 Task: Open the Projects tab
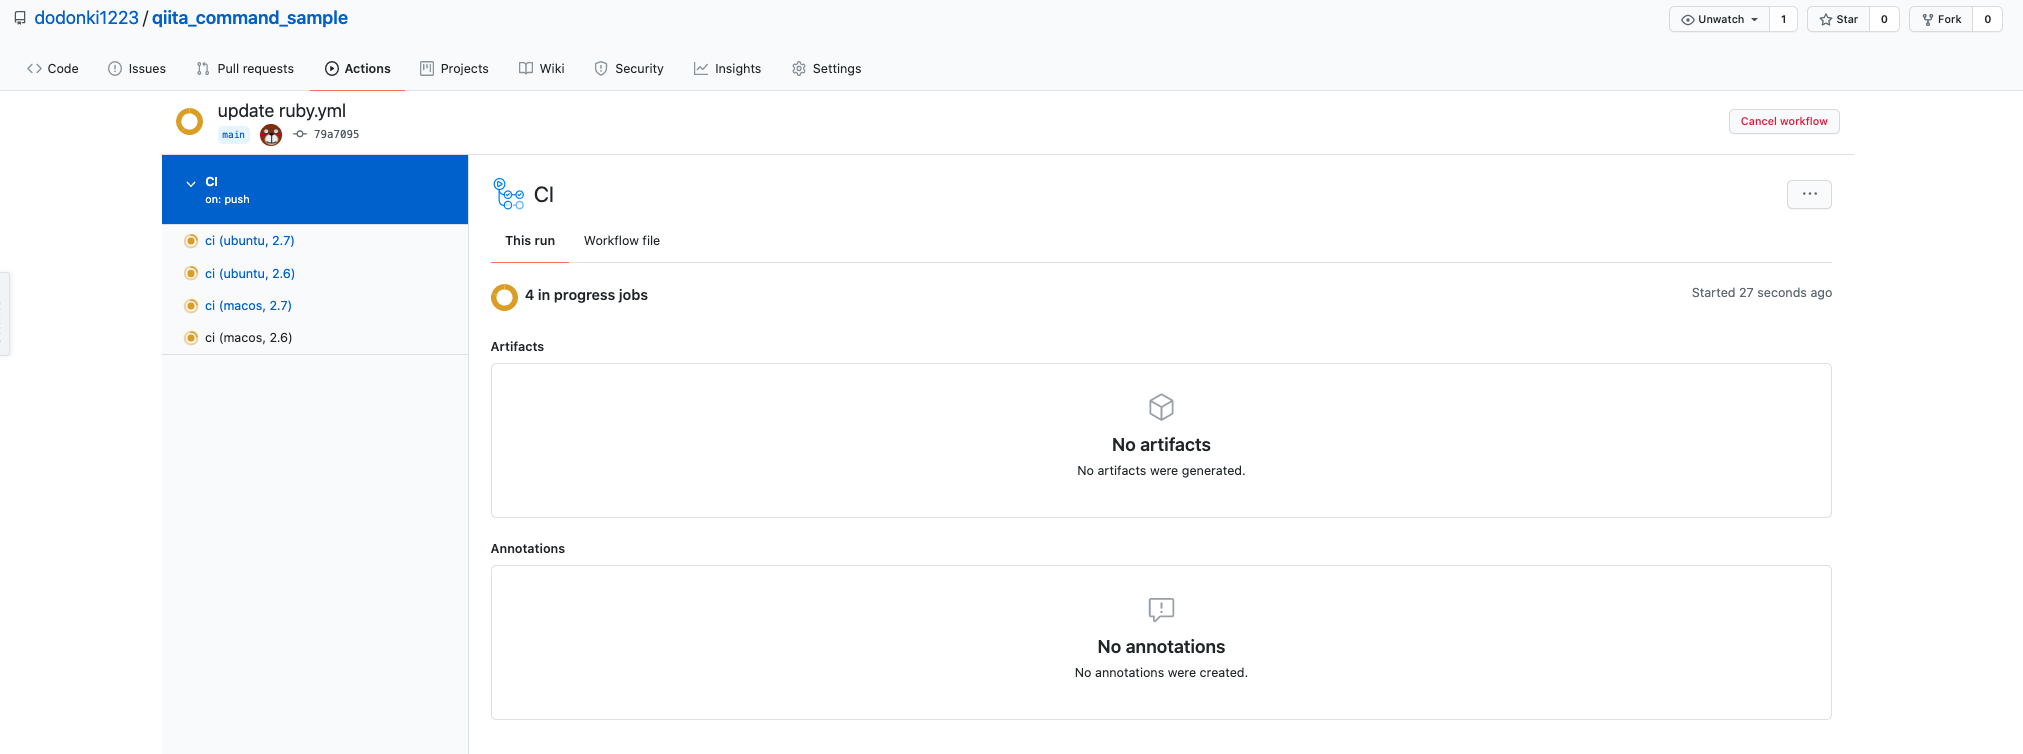[454, 69]
